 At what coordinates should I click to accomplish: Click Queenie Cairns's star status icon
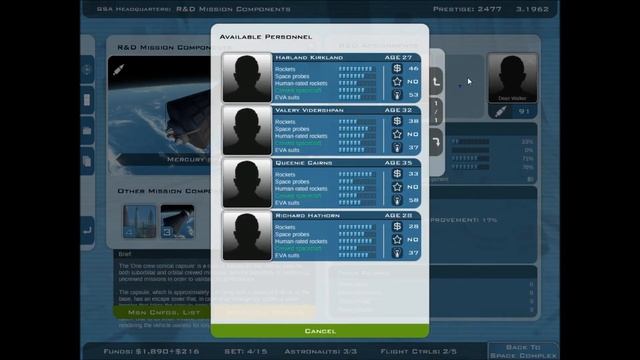pos(397,187)
